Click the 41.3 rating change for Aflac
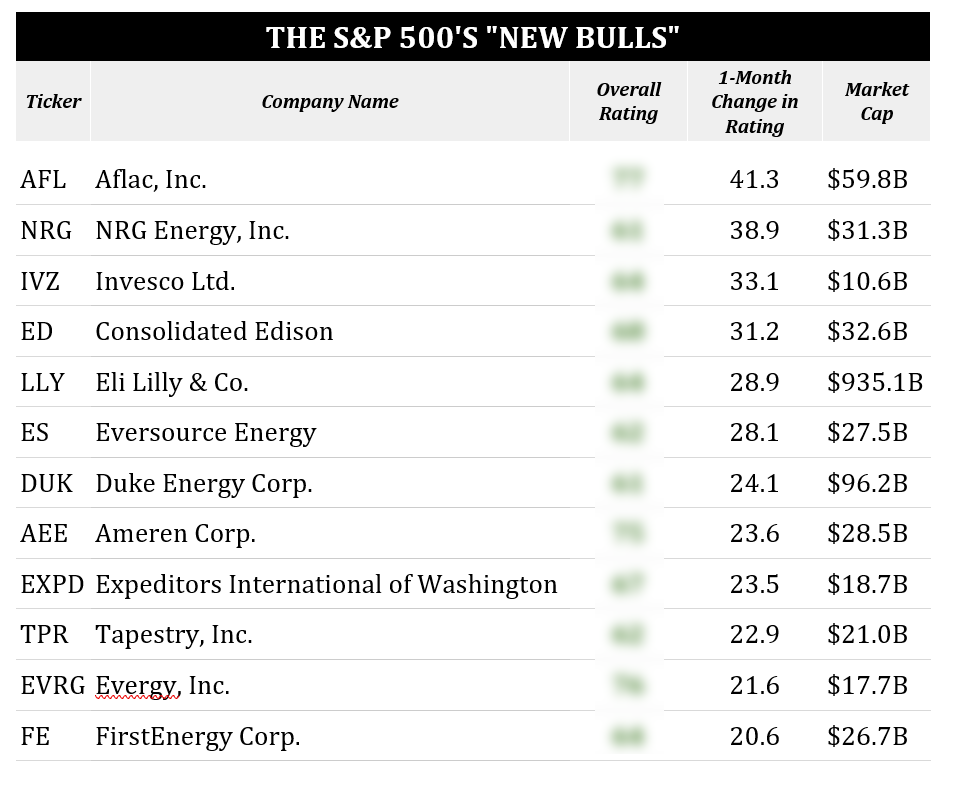 click(x=754, y=180)
